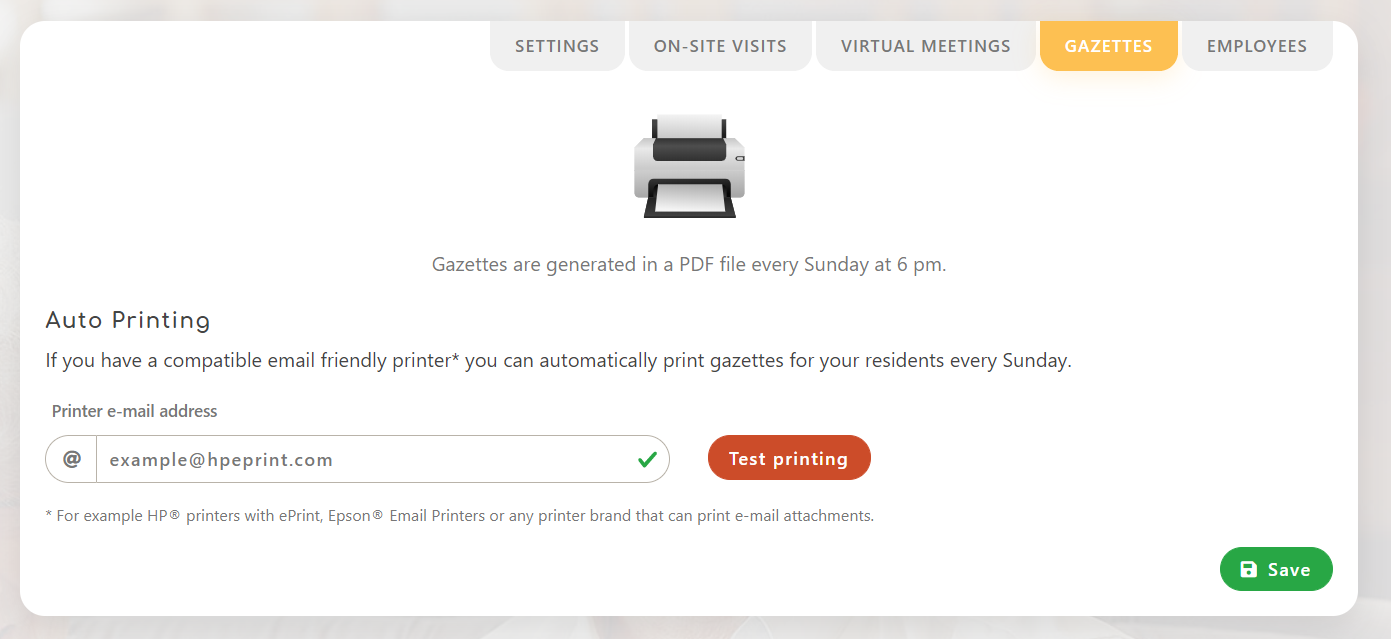
Task: Click the printer illustration icon
Action: [x=690, y=165]
